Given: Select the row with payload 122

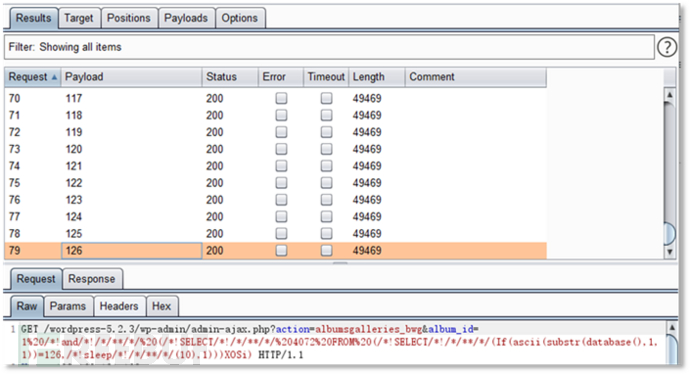Looking at the screenshot, I should [x=275, y=183].
